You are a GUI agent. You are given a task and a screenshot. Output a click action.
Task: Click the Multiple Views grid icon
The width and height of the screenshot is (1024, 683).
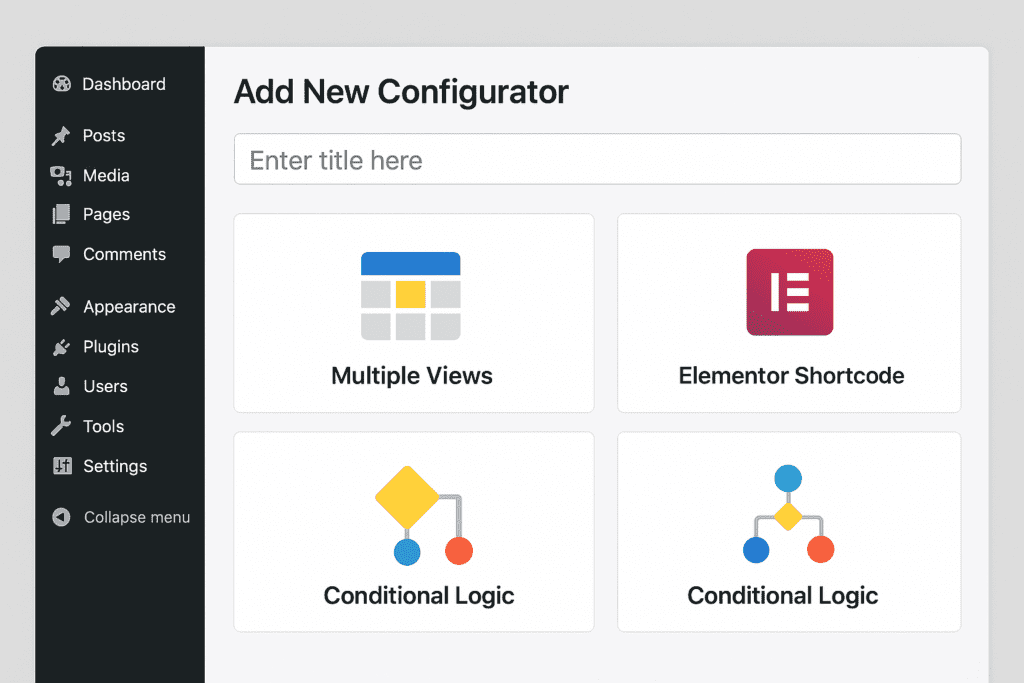tap(410, 296)
